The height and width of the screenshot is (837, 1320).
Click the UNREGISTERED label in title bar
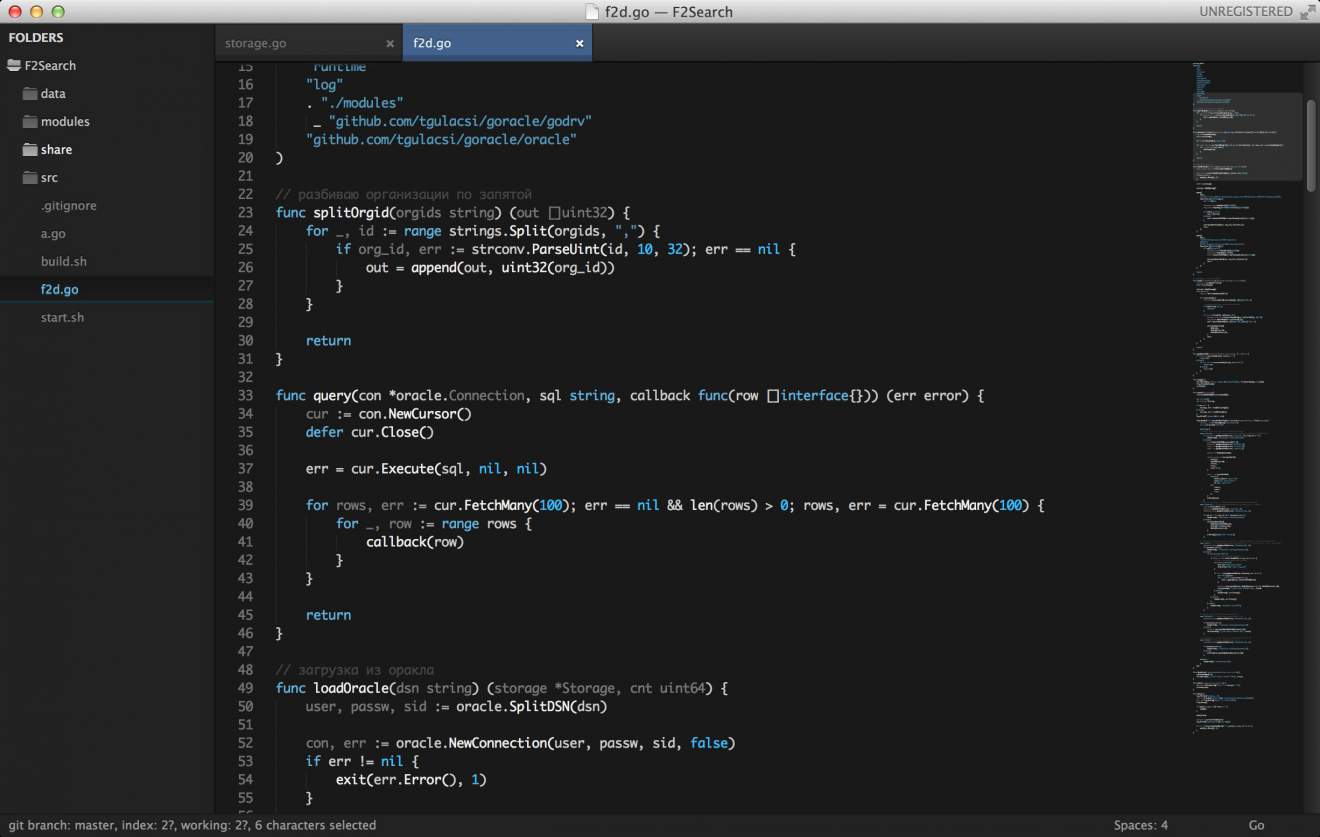[x=1246, y=12]
